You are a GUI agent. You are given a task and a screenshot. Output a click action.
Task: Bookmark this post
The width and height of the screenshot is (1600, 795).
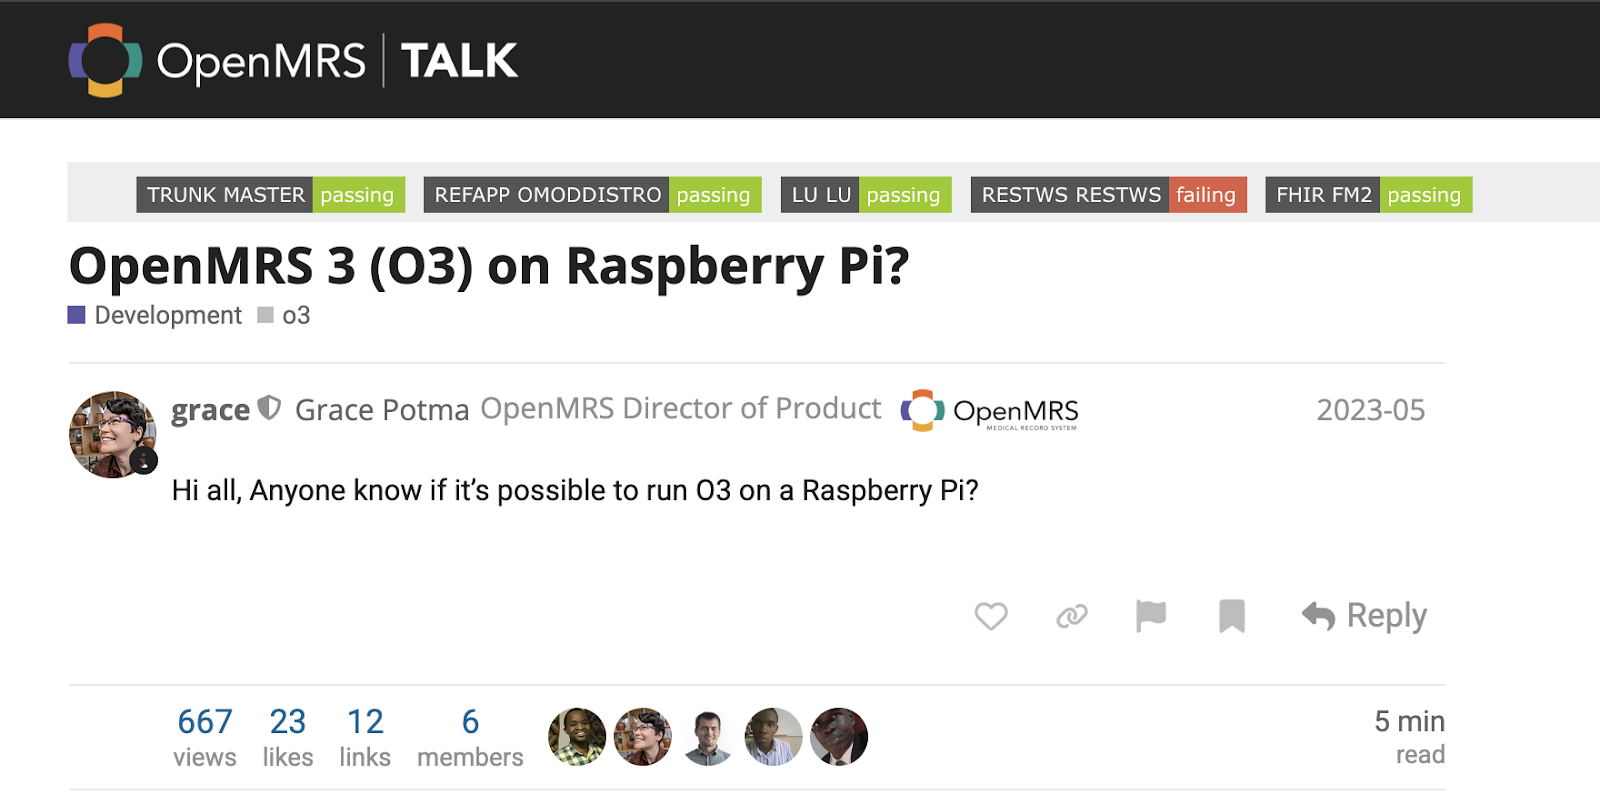tap(1232, 616)
